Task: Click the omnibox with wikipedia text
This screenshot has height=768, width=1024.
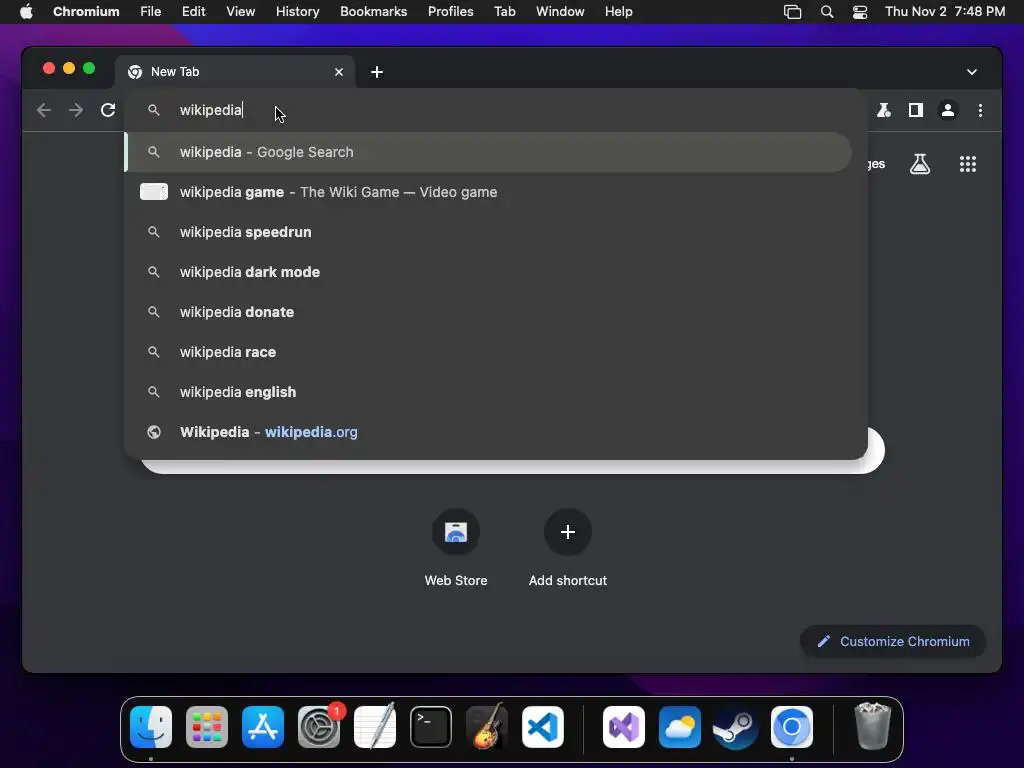Action: point(496,110)
